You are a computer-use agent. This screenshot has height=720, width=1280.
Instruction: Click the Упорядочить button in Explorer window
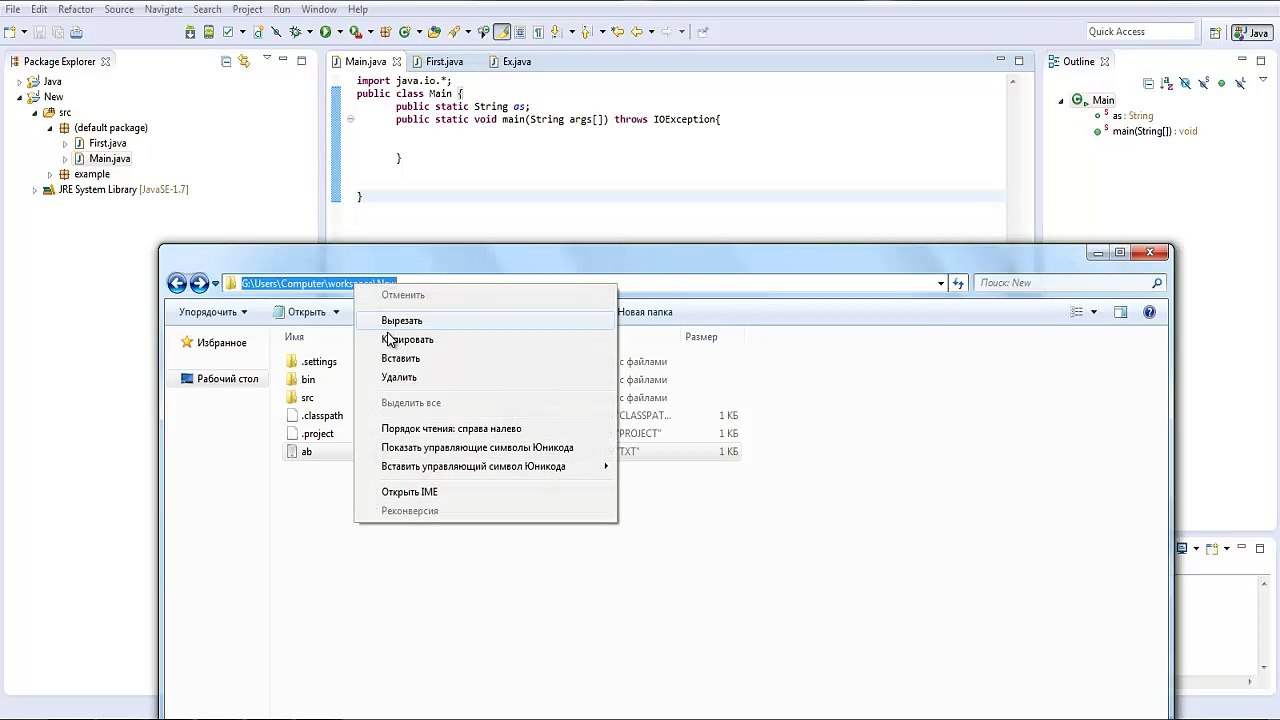click(x=213, y=312)
